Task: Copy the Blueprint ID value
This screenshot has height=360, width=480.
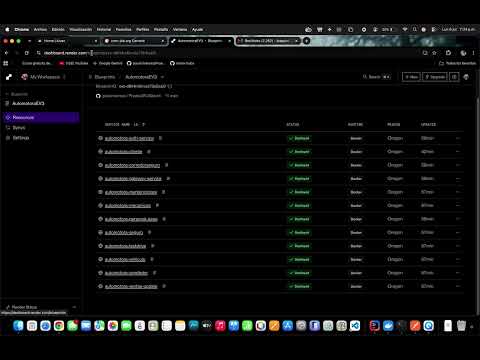Action: click(x=170, y=86)
